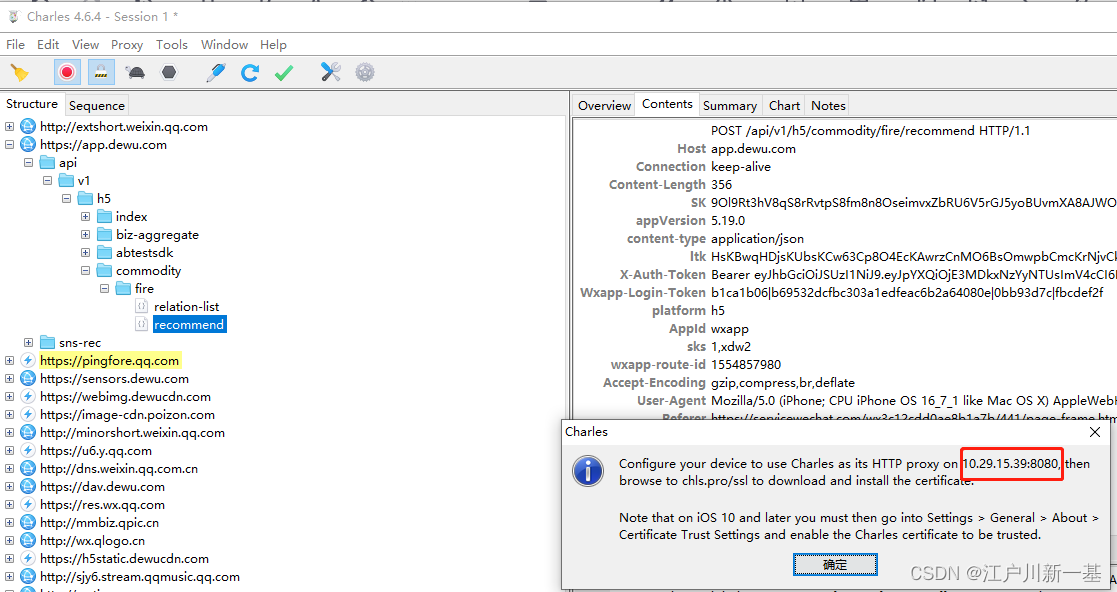1117x592 pixels.
Task: Toggle SSL proxying padlock button
Action: click(101, 73)
